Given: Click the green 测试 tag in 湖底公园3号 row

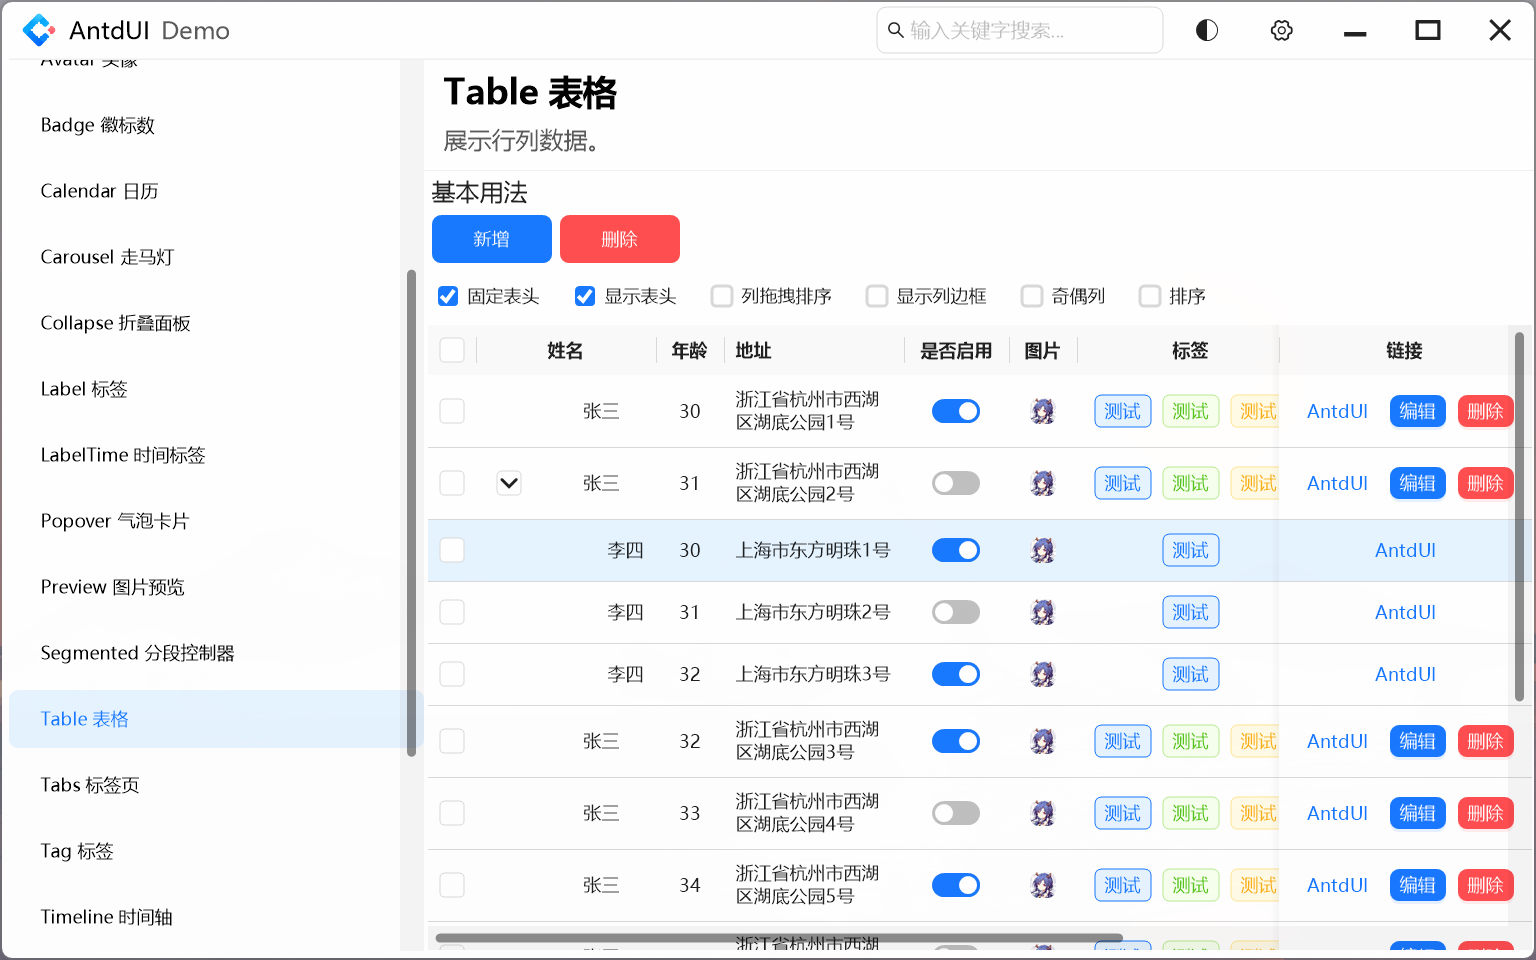Looking at the screenshot, I should [x=1190, y=741].
